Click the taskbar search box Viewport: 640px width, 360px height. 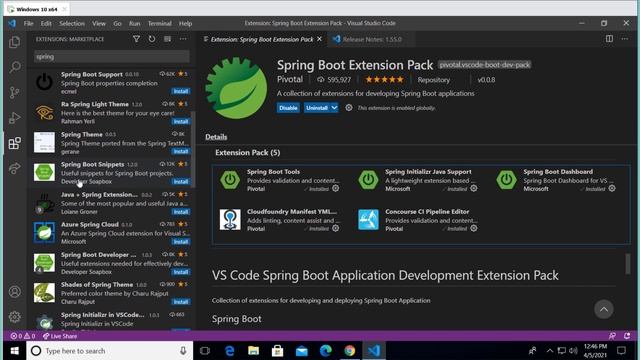[x=109, y=351]
